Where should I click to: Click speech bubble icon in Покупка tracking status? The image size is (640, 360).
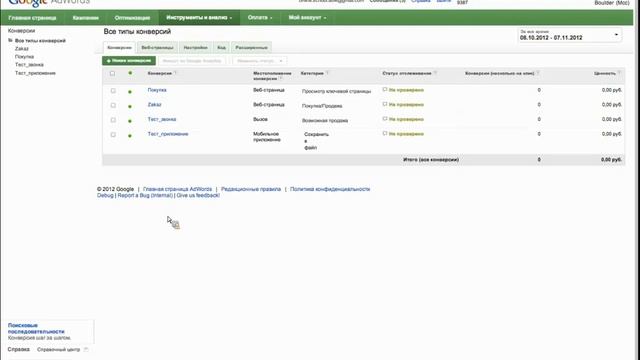click(384, 89)
